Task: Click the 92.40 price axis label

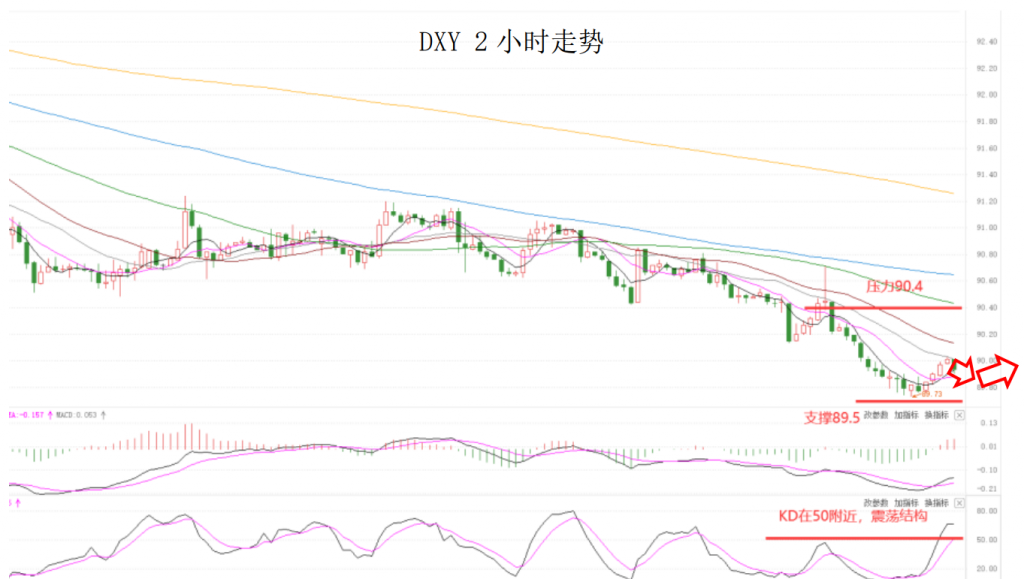Action: 987,42
